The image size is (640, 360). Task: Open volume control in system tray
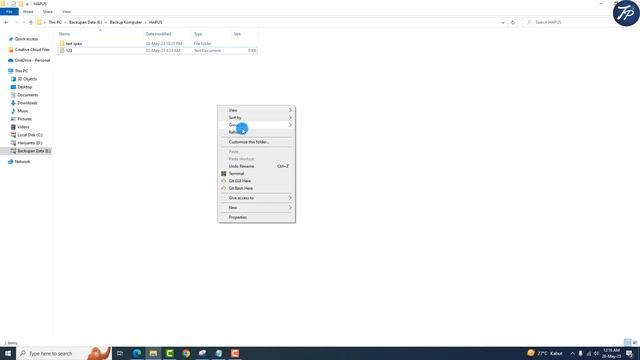click(x=596, y=353)
